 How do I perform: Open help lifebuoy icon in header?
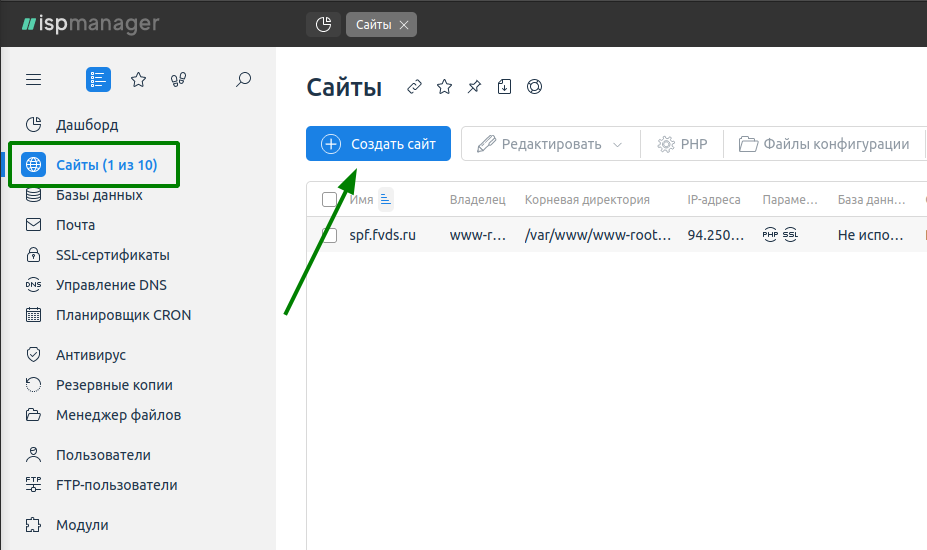pyautogui.click(x=534, y=87)
